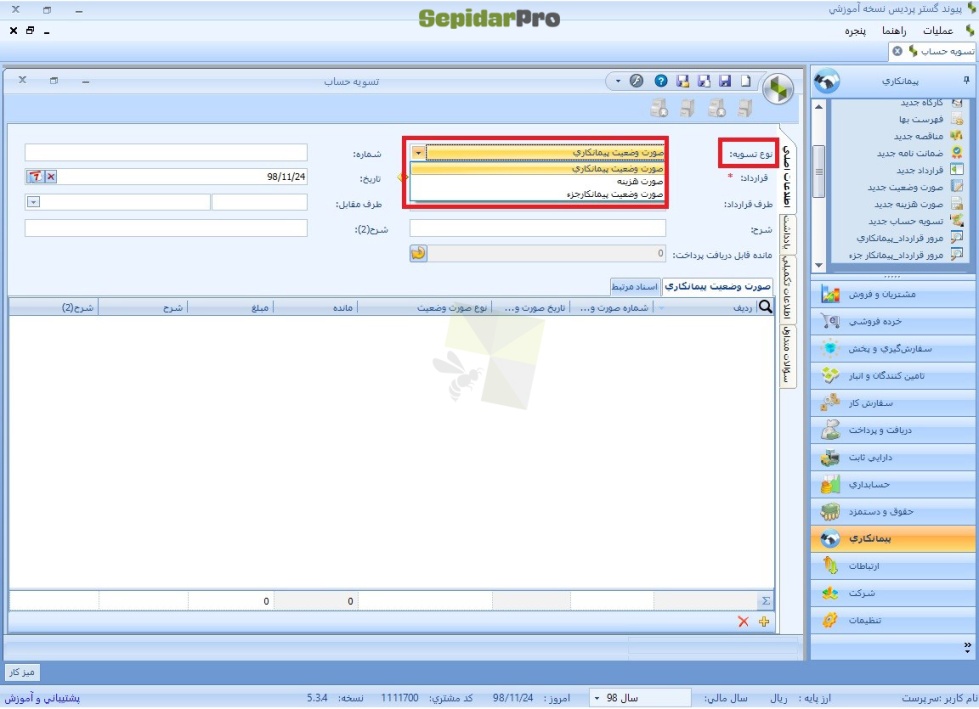Open the دریافت و پرداخت module
Screen dimensions: 979x709
(893, 430)
